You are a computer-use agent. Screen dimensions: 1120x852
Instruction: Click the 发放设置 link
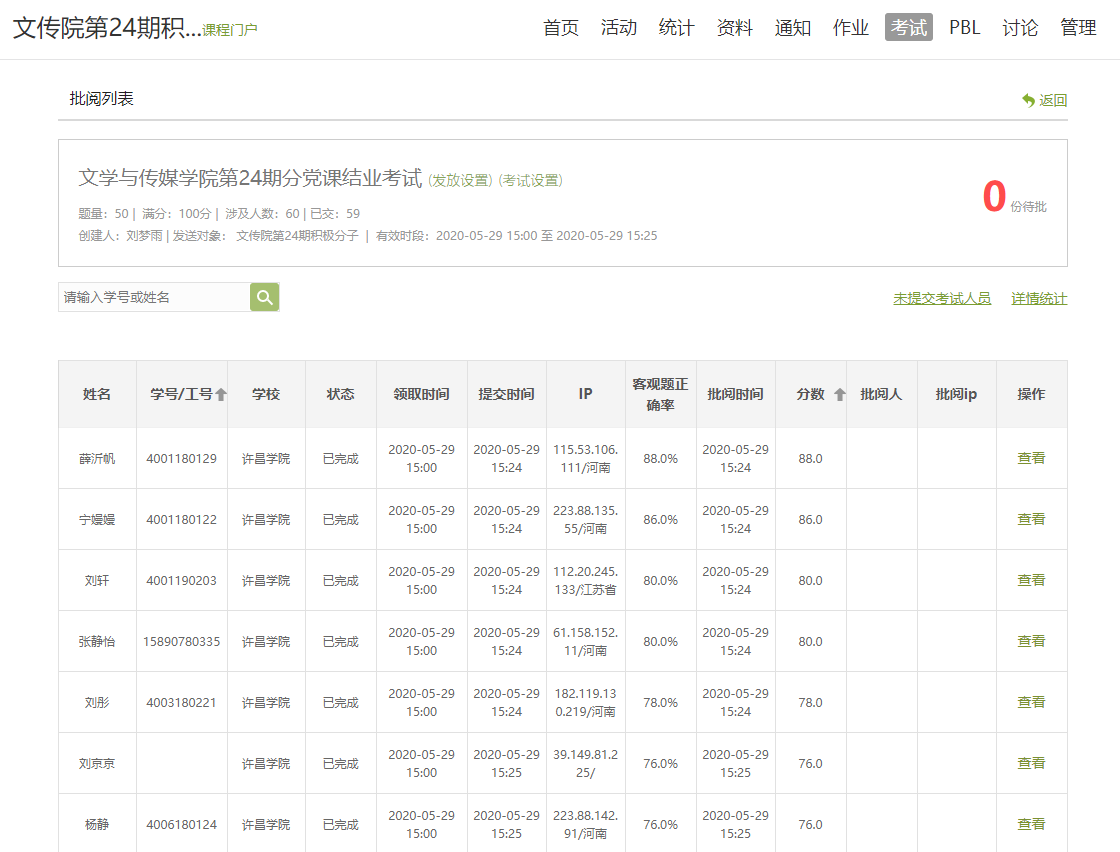[x=460, y=181]
